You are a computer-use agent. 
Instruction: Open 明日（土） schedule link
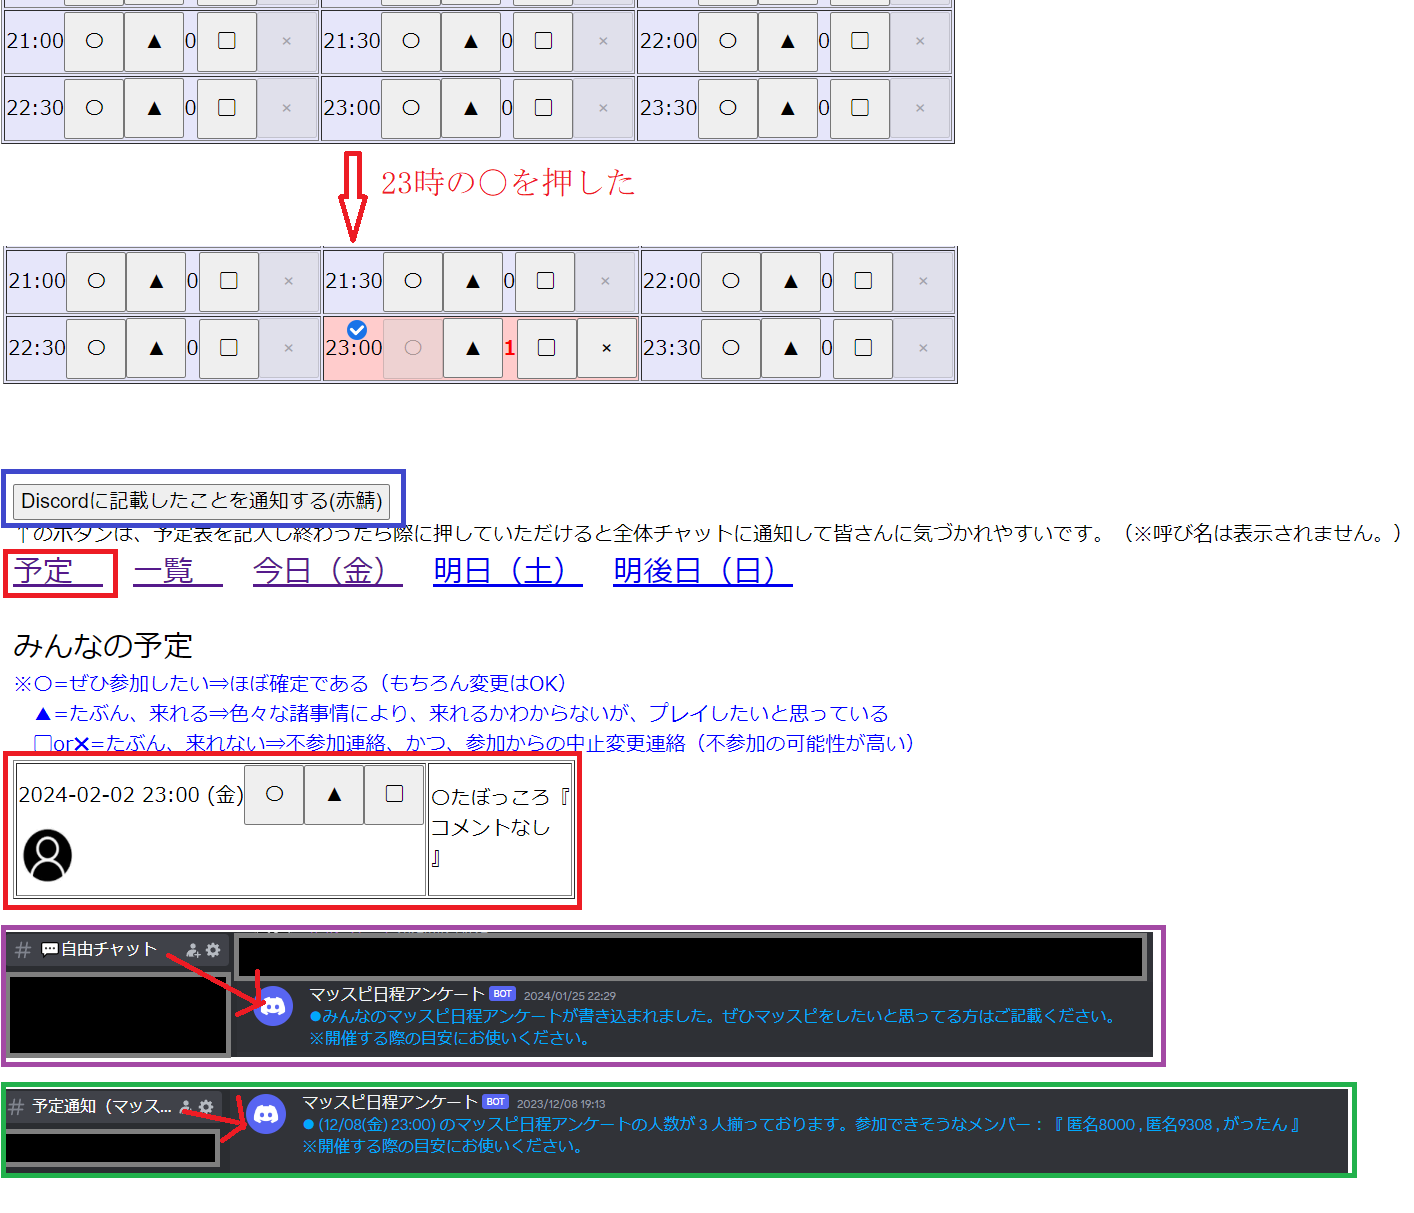coord(507,571)
